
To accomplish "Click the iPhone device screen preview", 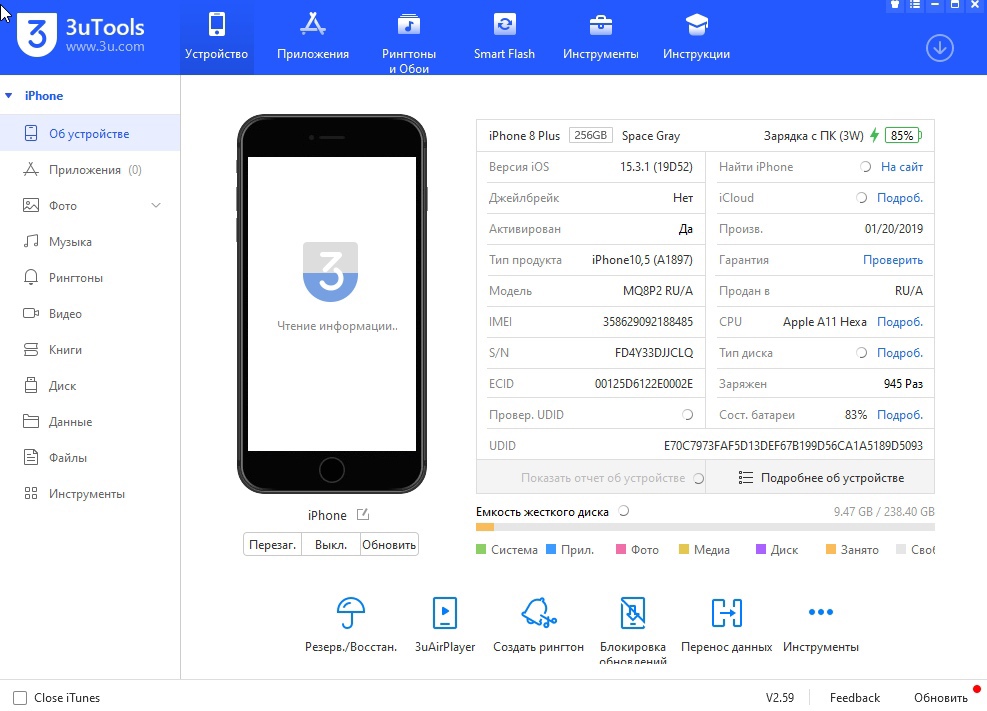I will pyautogui.click(x=332, y=304).
